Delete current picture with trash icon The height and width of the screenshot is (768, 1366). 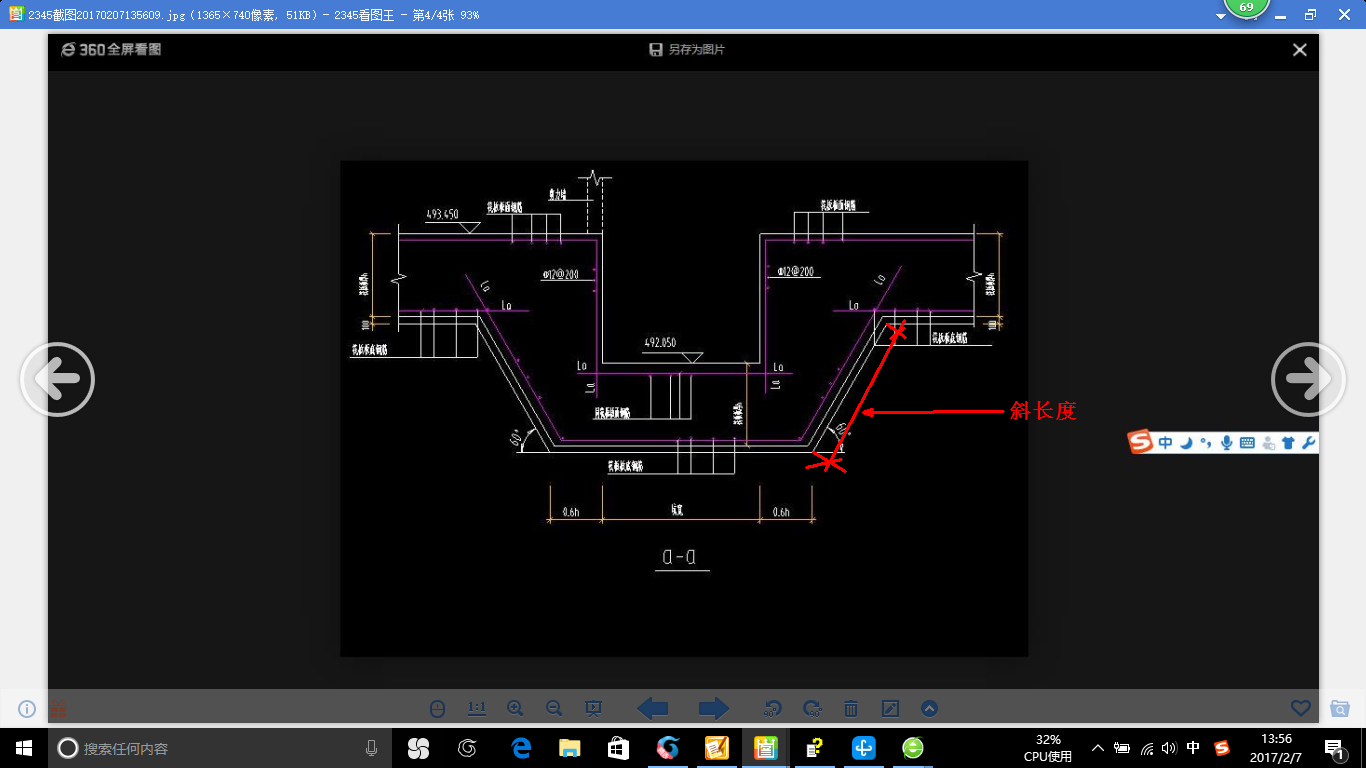(x=851, y=709)
